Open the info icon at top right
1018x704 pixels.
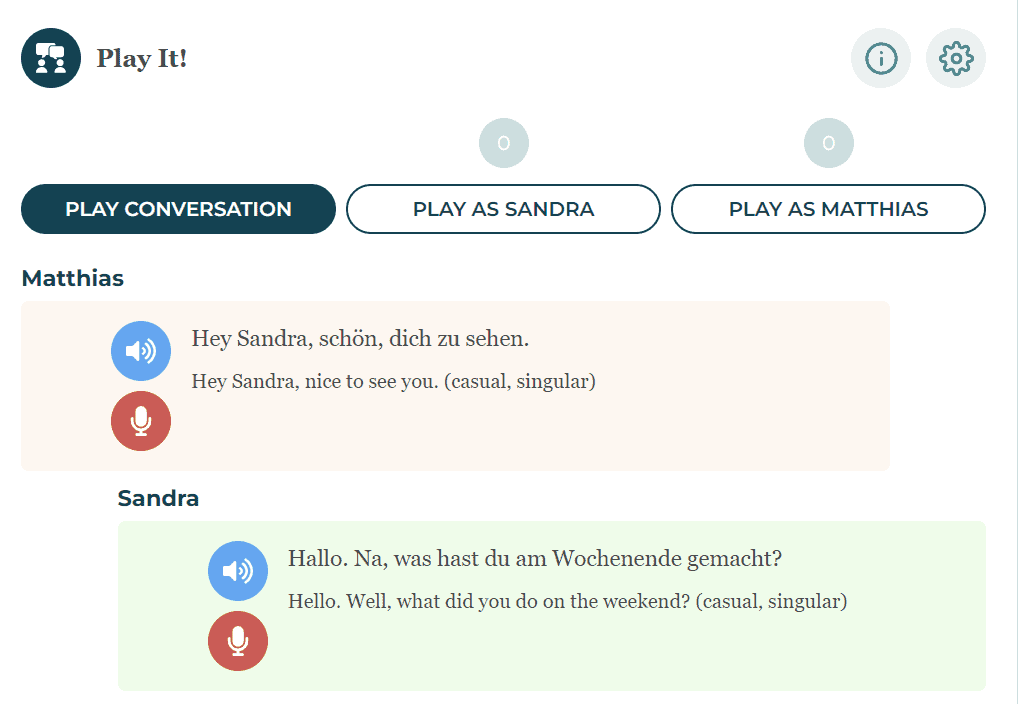pyautogui.click(x=880, y=58)
